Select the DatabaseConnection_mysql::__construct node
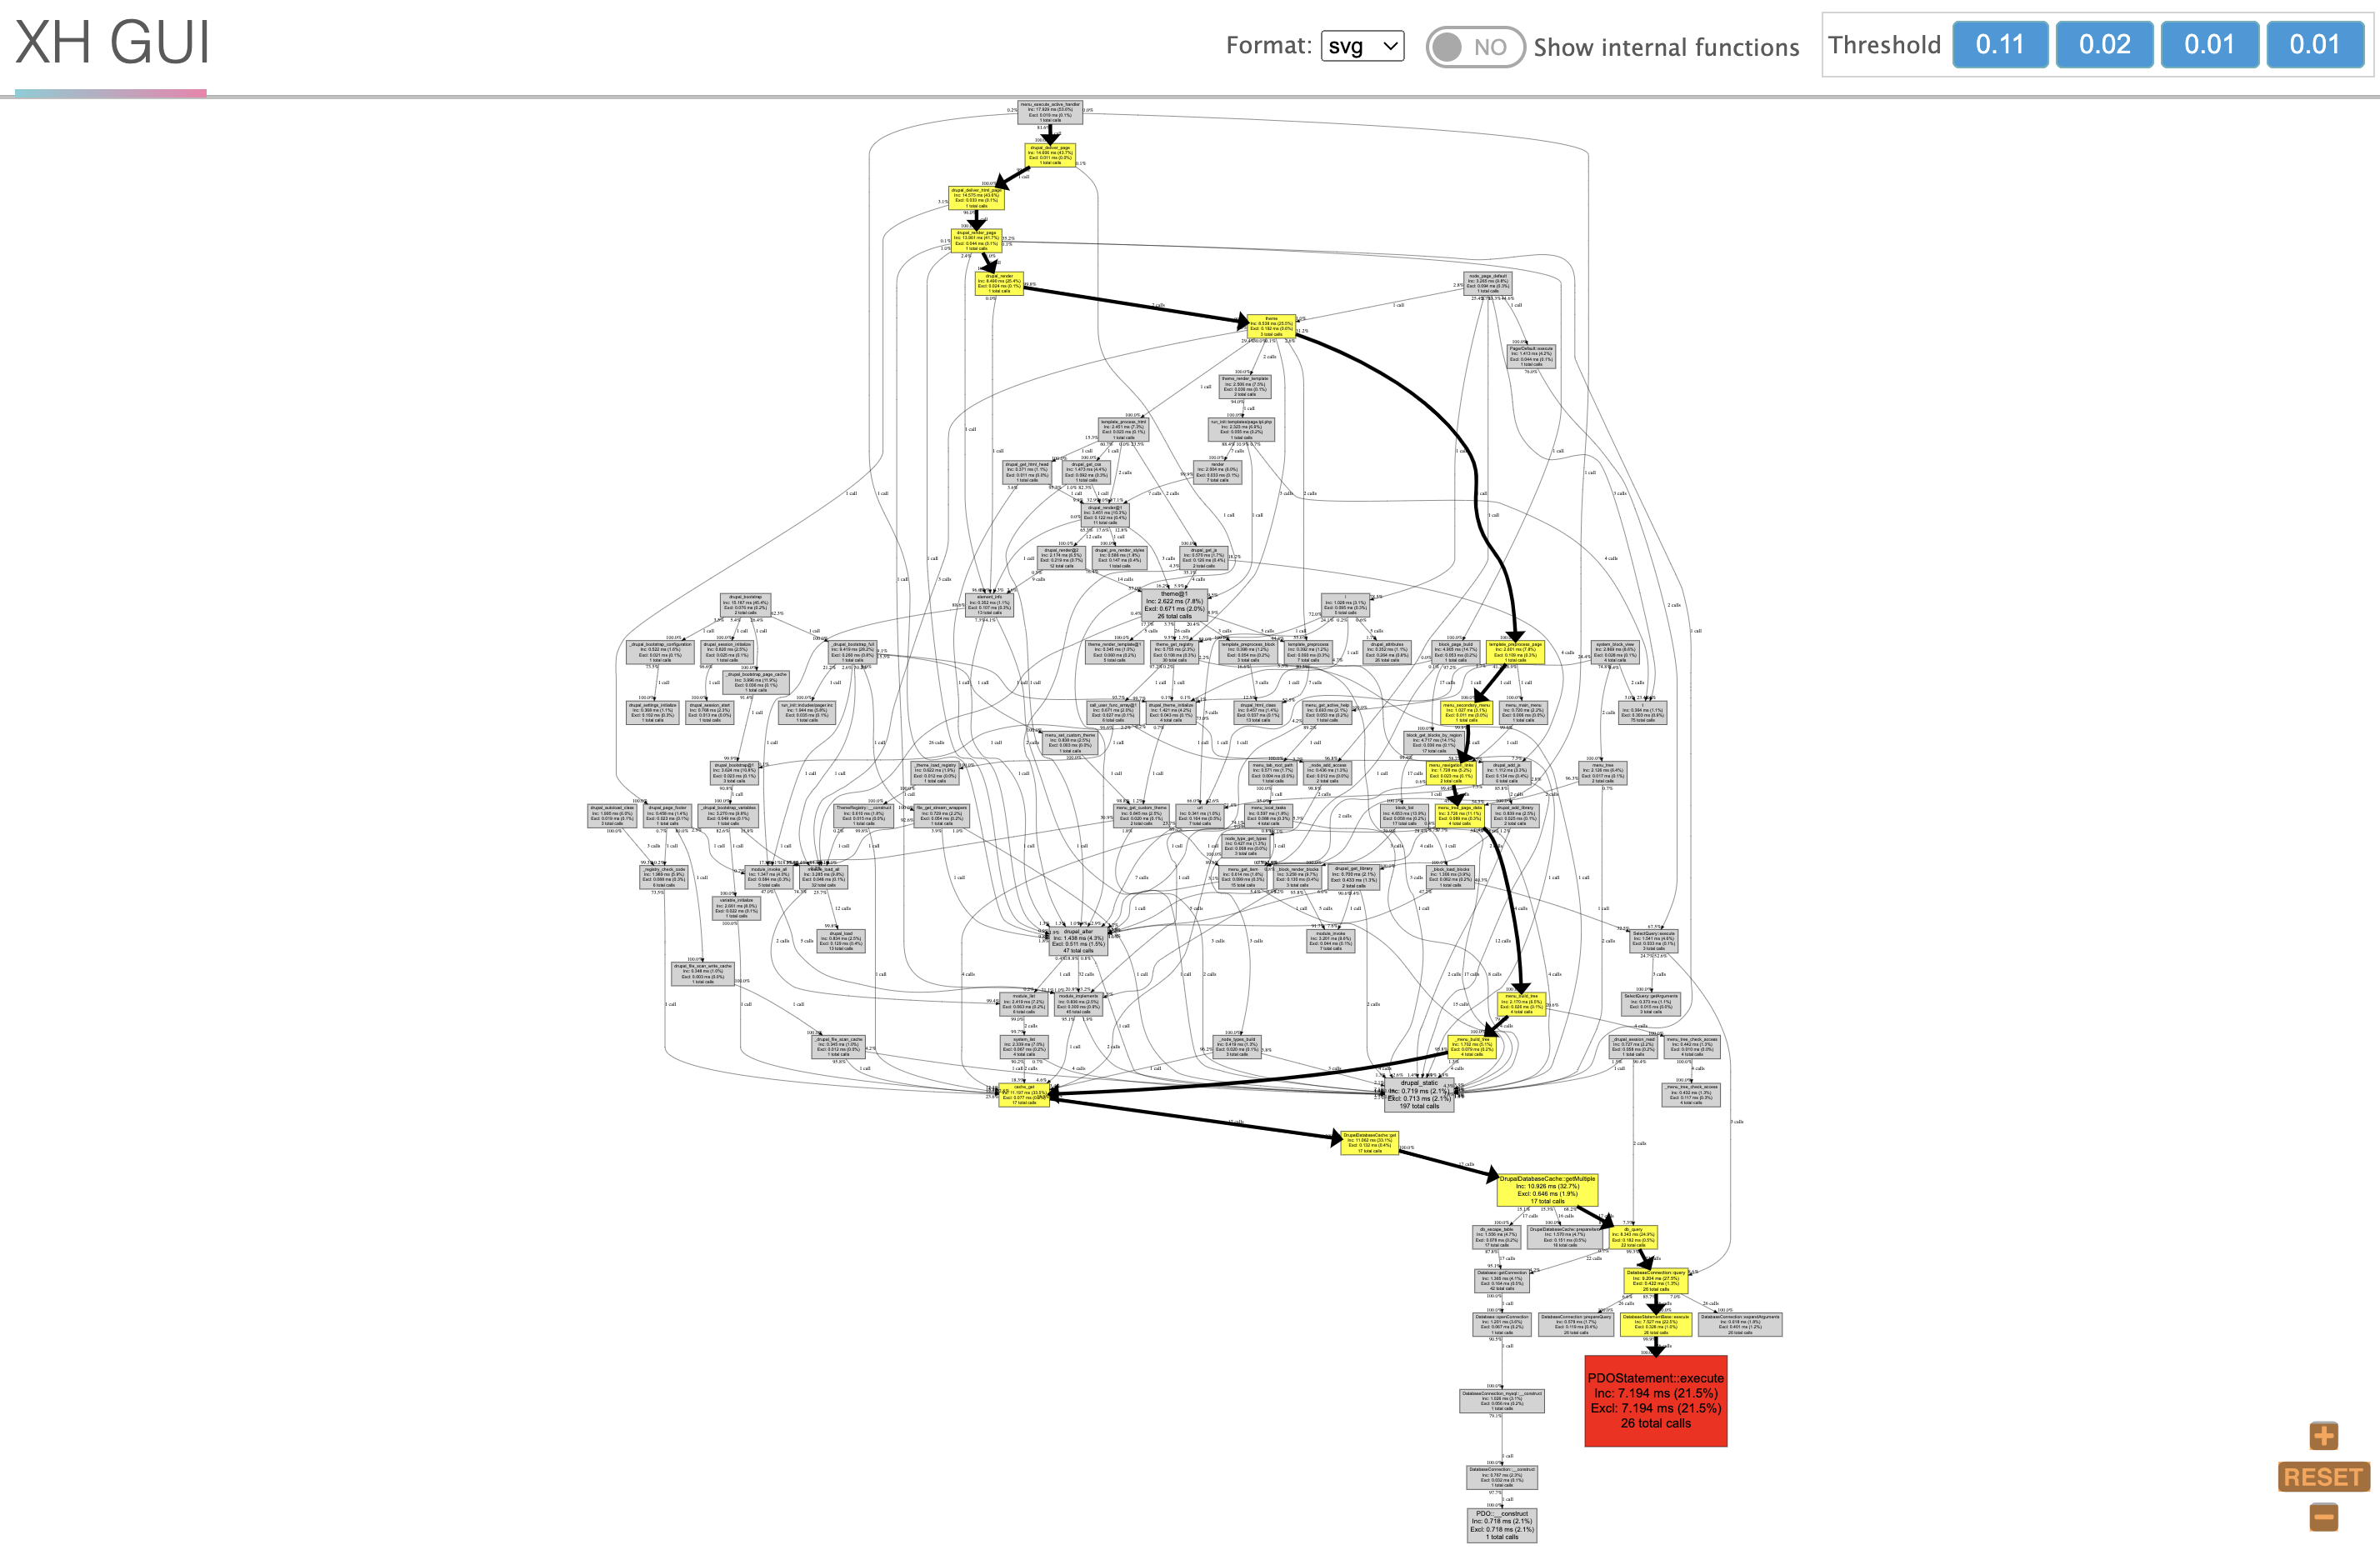Screen dimensions: 2380x1565 [1501, 1400]
